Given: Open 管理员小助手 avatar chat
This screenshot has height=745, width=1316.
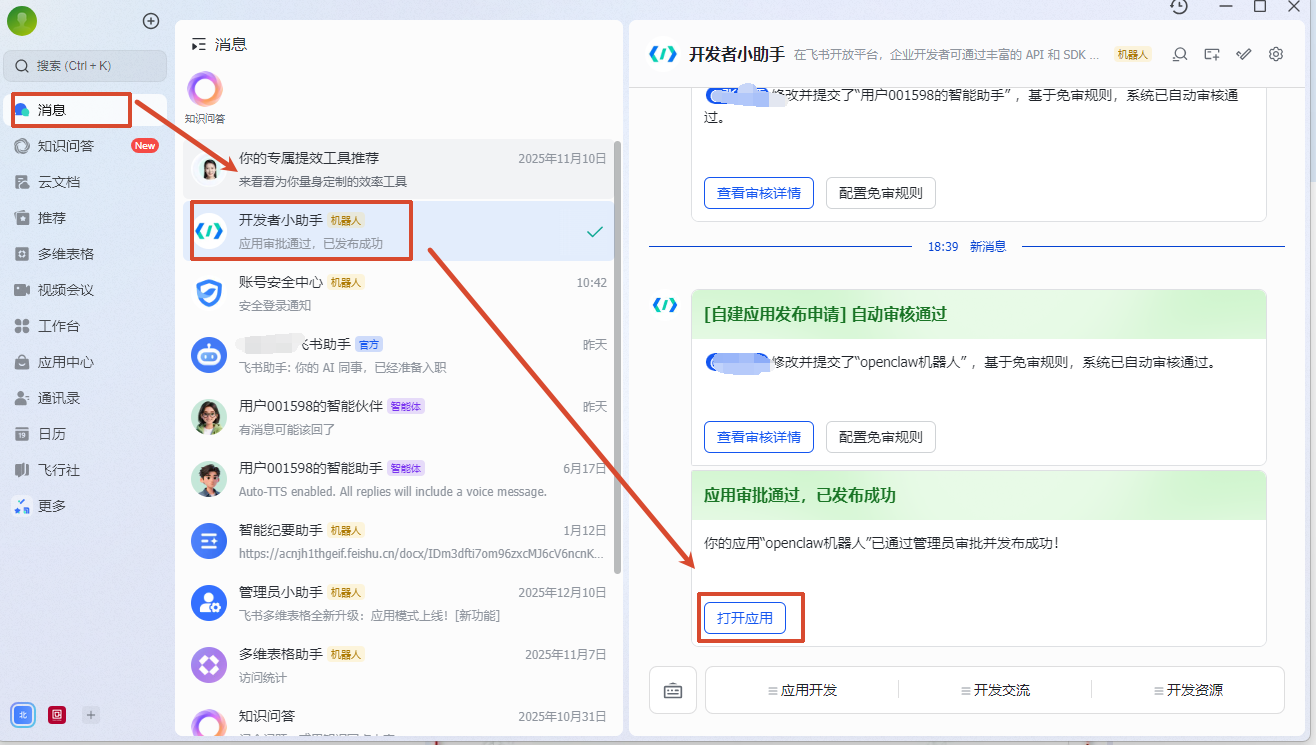Looking at the screenshot, I should coord(209,603).
